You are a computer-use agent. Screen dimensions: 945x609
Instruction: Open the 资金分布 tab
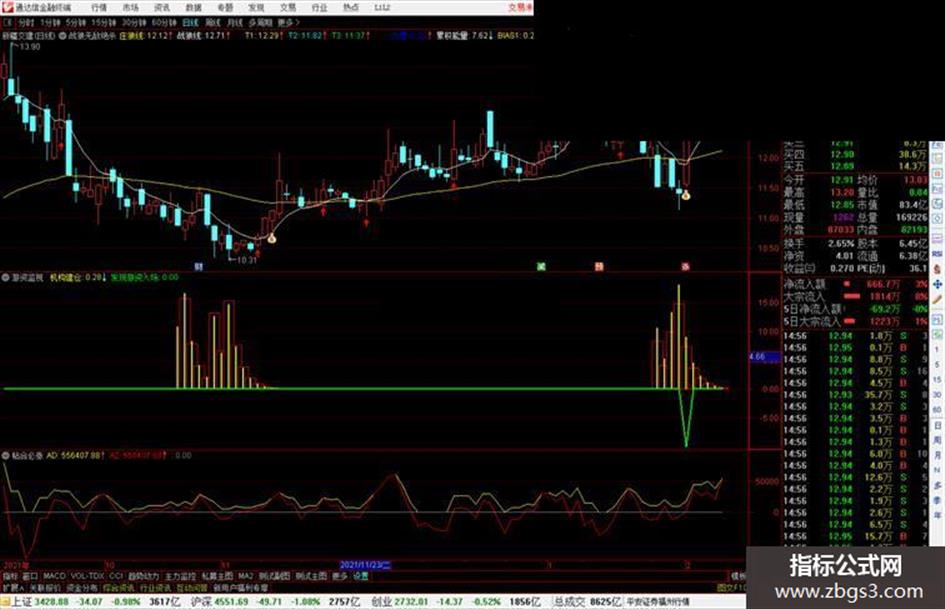(81, 587)
